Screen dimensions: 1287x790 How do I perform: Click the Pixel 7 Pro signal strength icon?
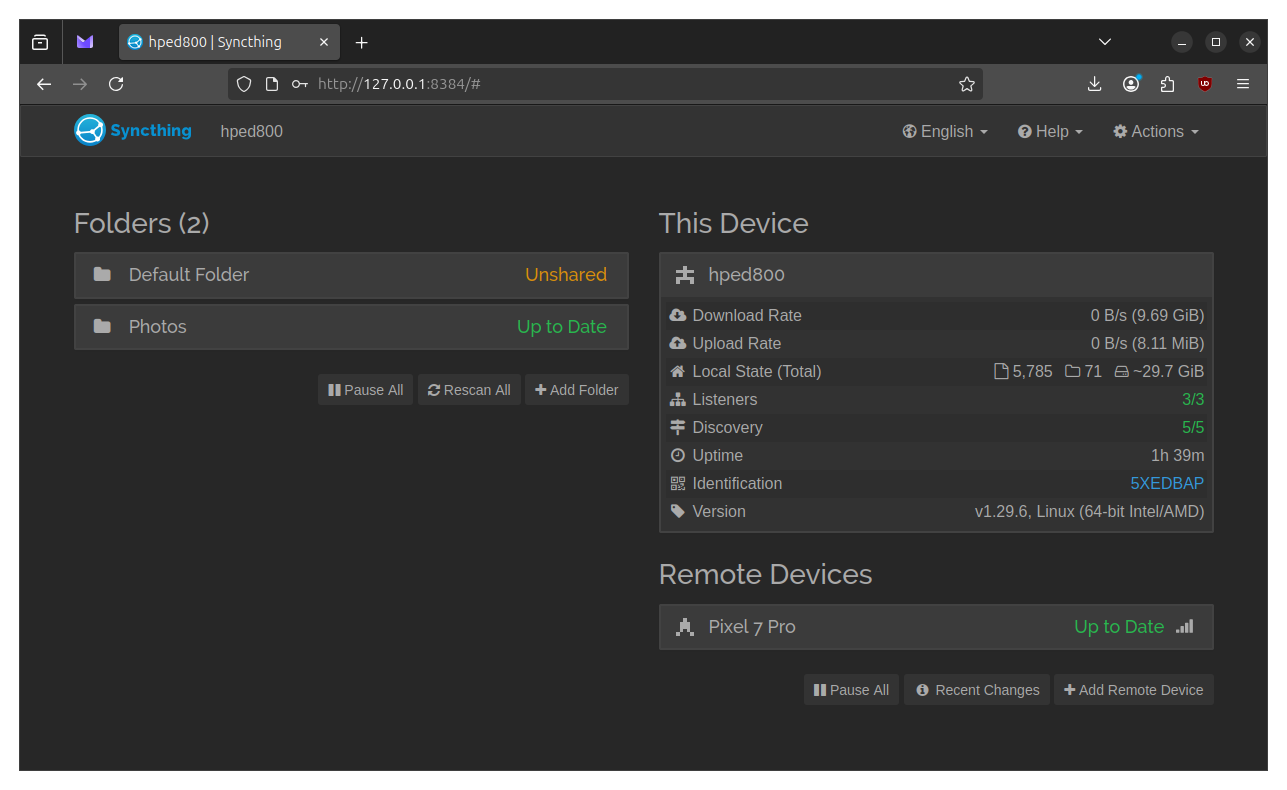pos(1185,627)
